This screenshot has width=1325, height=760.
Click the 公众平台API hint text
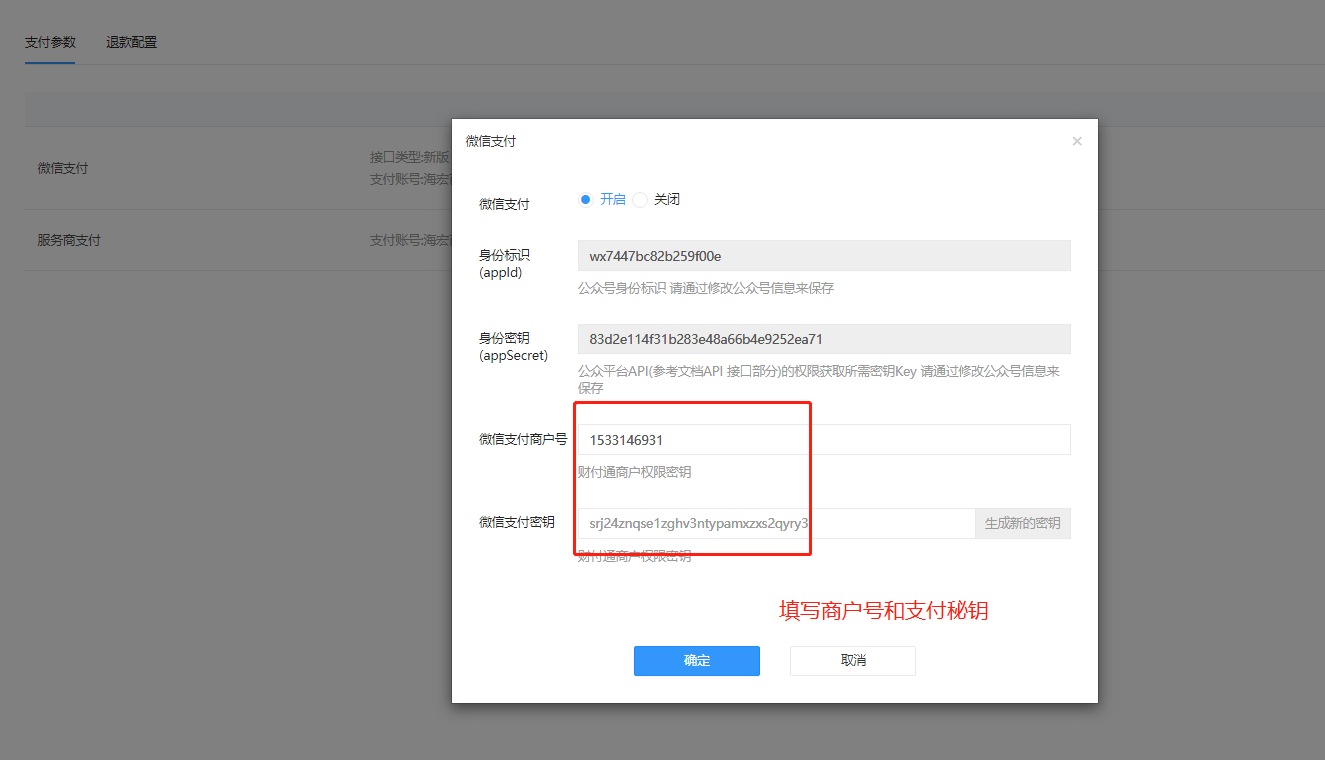tap(819, 379)
